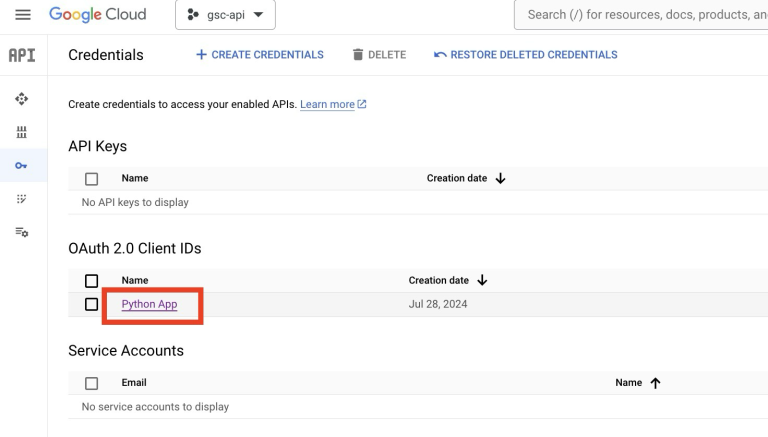Viewport: 768px width, 437px height.
Task: Expand the Create Credentials menu
Action: click(x=260, y=55)
